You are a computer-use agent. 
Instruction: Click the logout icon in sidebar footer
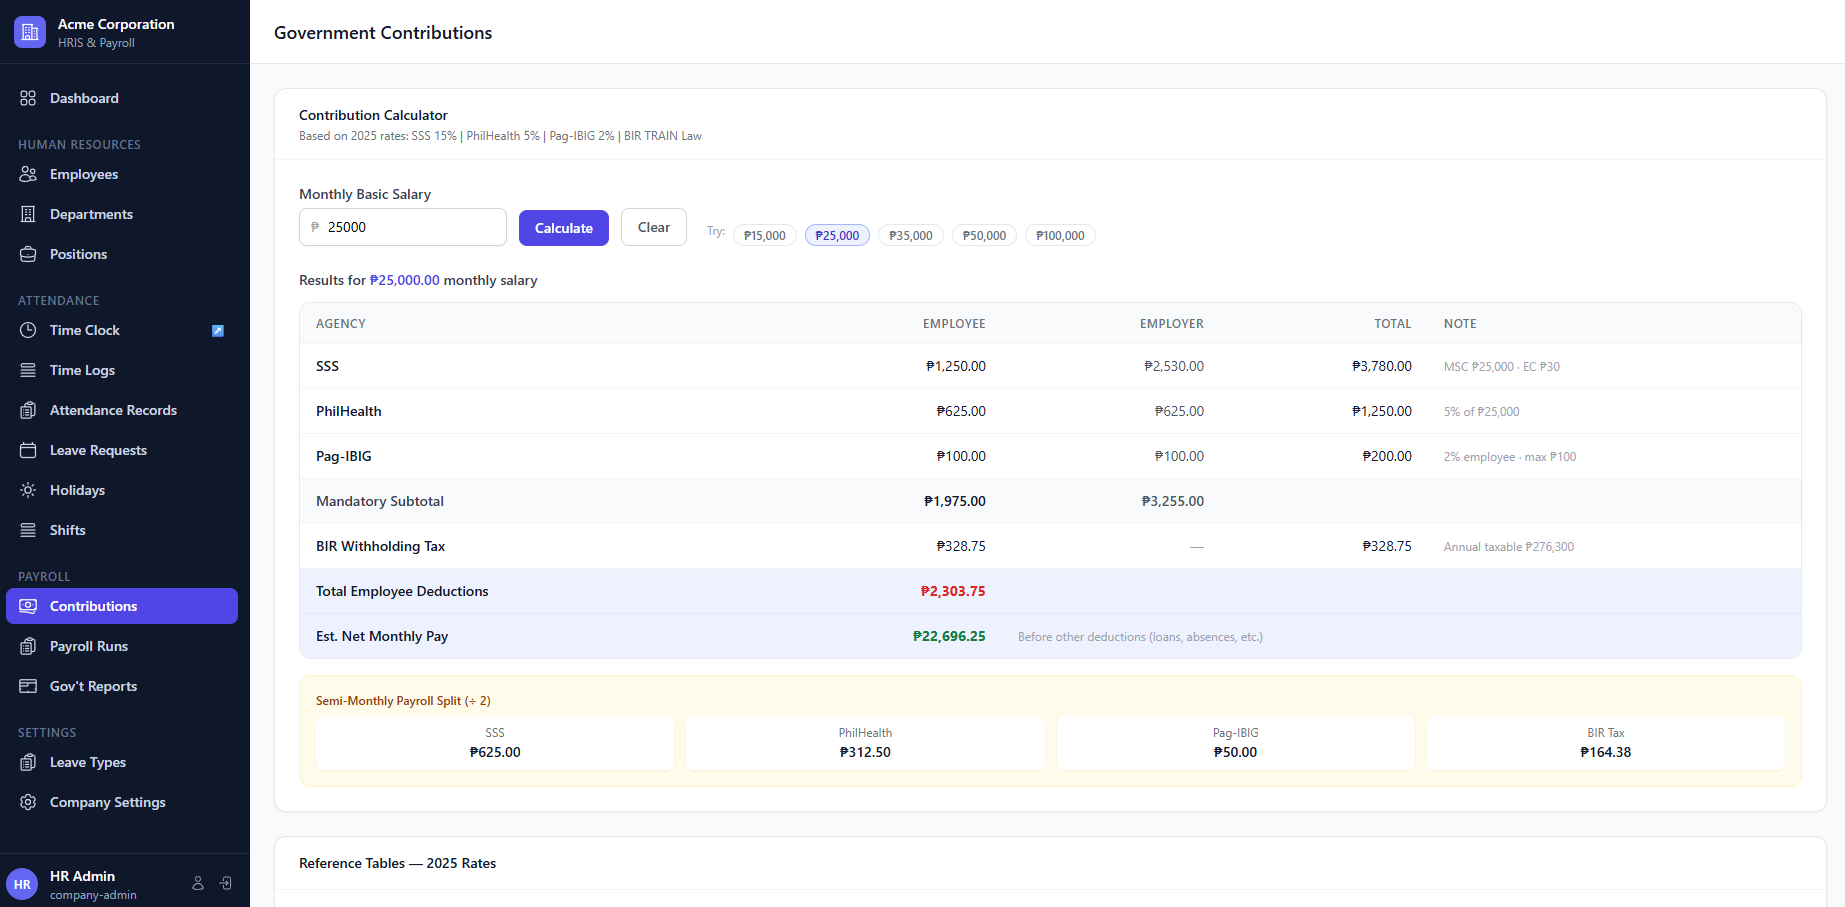point(226,883)
